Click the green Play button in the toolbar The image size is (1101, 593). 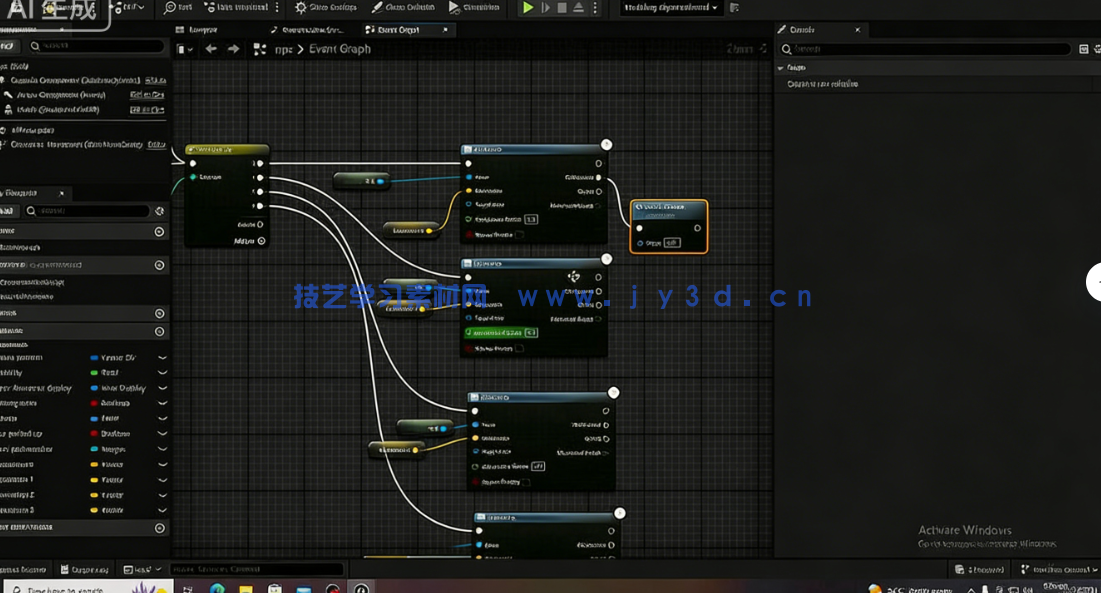pos(528,8)
